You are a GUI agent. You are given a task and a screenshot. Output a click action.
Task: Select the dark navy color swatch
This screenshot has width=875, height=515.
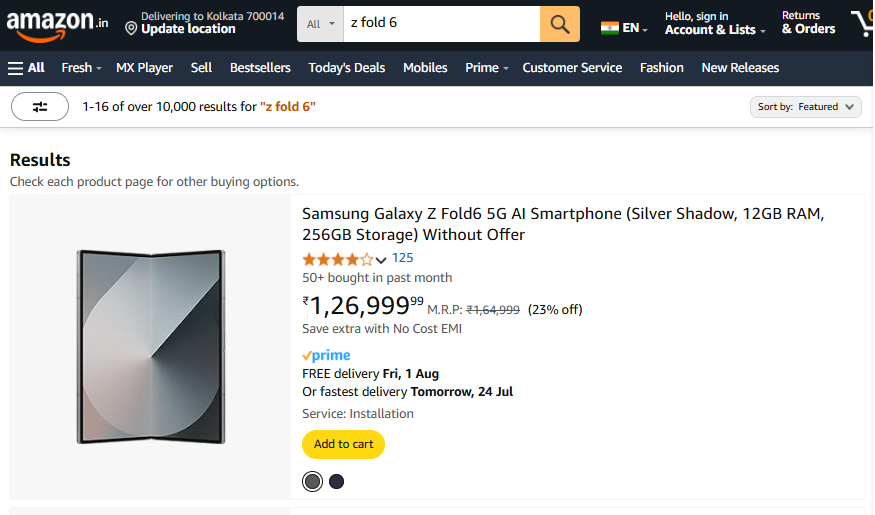click(x=337, y=482)
